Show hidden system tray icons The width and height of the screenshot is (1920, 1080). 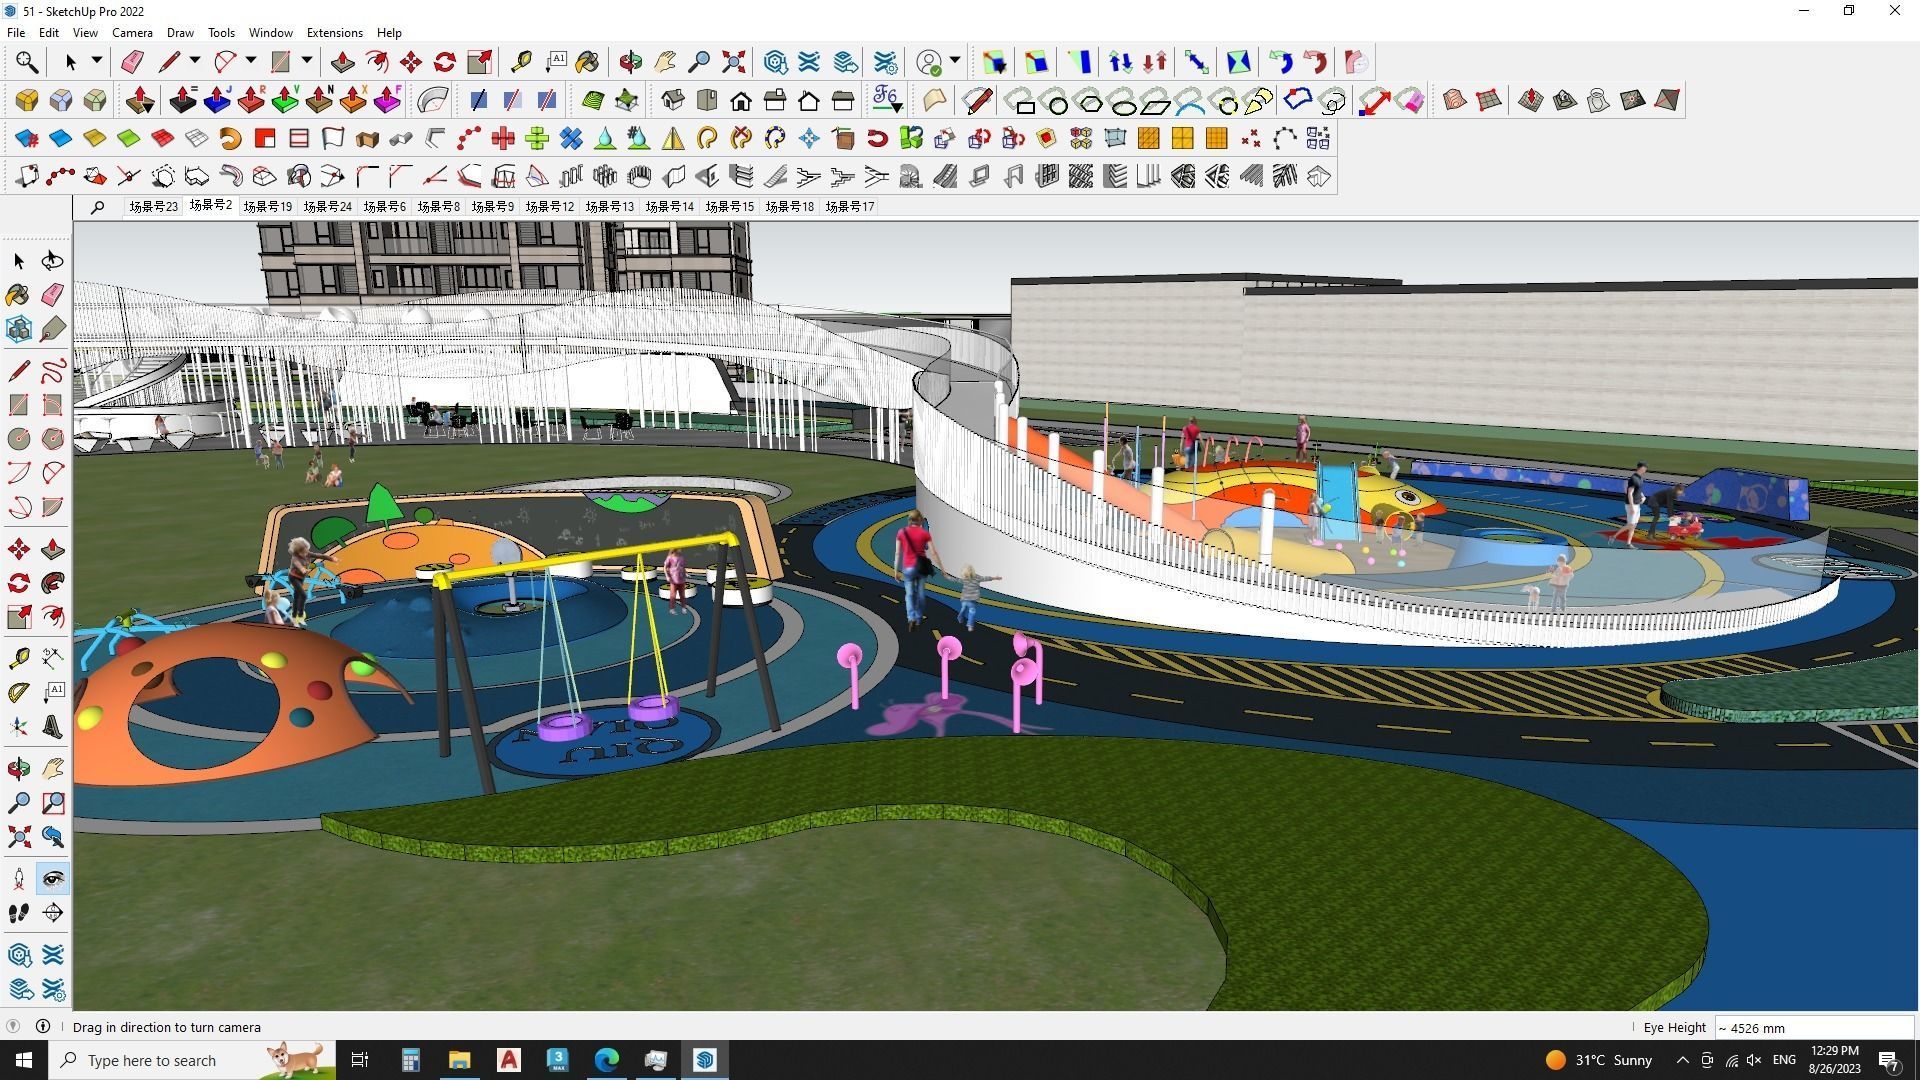tap(1682, 1060)
